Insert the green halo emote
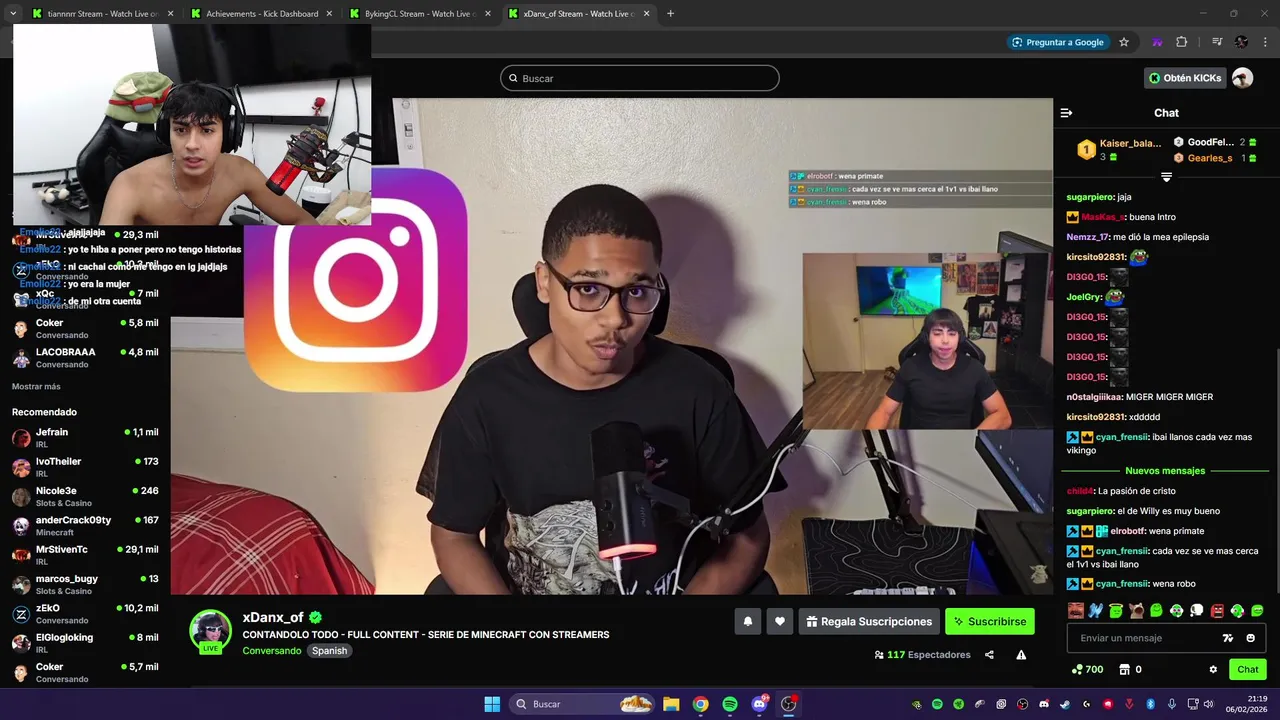 pyautogui.click(x=1116, y=611)
